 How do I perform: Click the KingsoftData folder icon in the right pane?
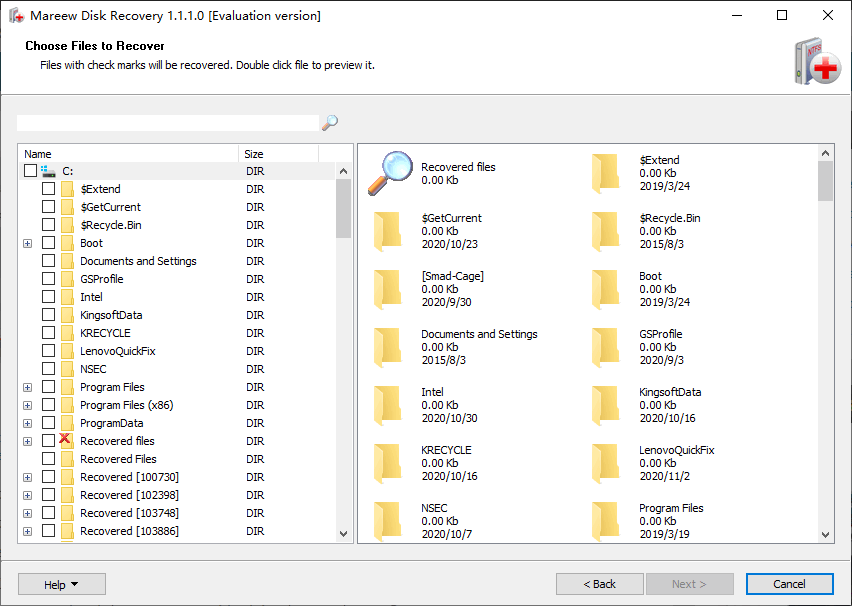(x=605, y=406)
